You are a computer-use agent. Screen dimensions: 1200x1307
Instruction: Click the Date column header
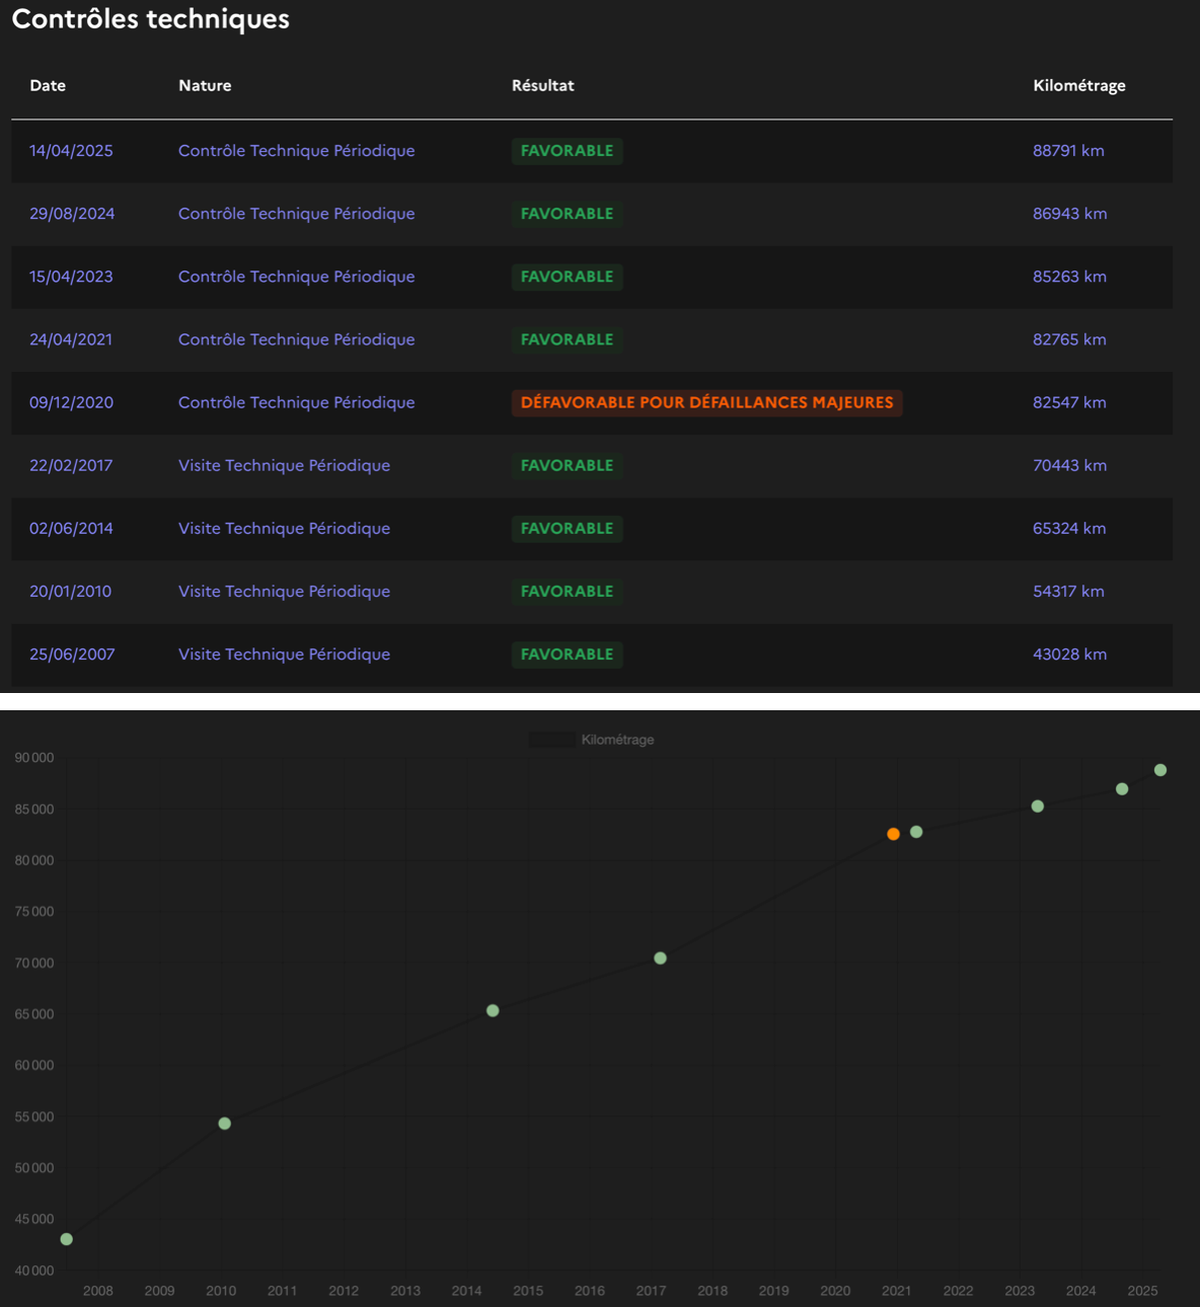[48, 86]
